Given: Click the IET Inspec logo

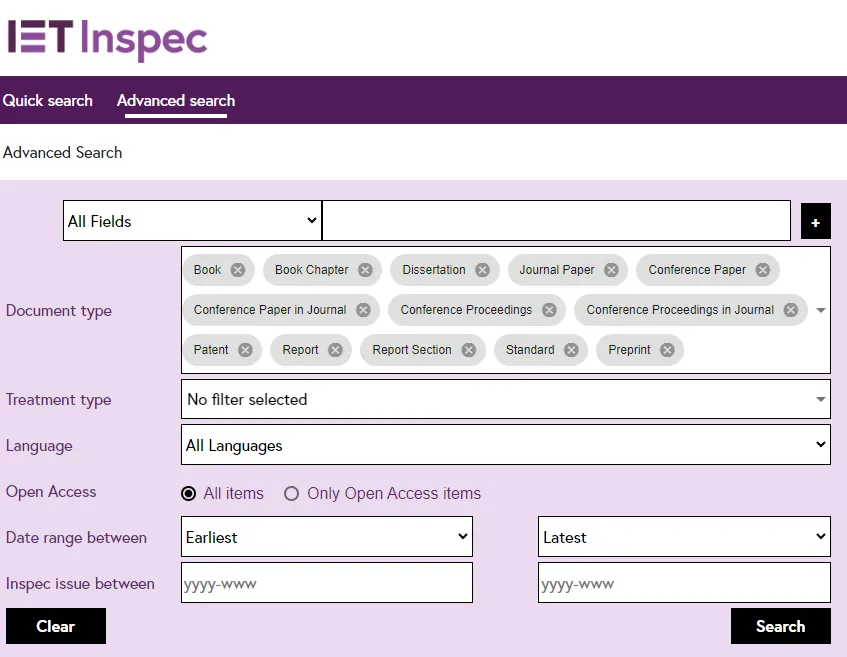Looking at the screenshot, I should coord(107,38).
